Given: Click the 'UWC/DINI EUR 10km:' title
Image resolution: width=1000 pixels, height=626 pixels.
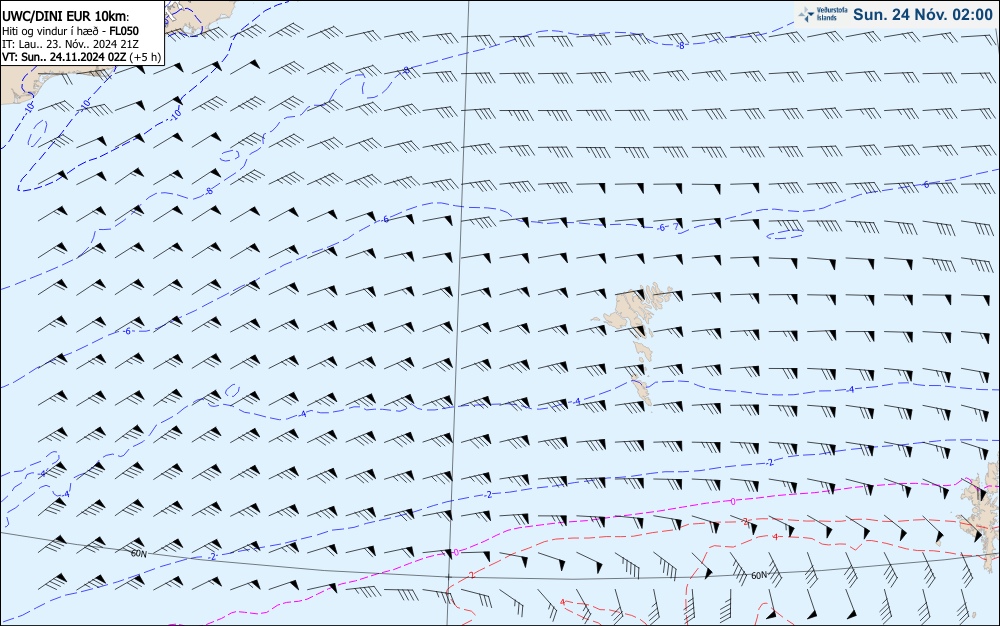Looking at the screenshot, I should (x=66, y=17).
